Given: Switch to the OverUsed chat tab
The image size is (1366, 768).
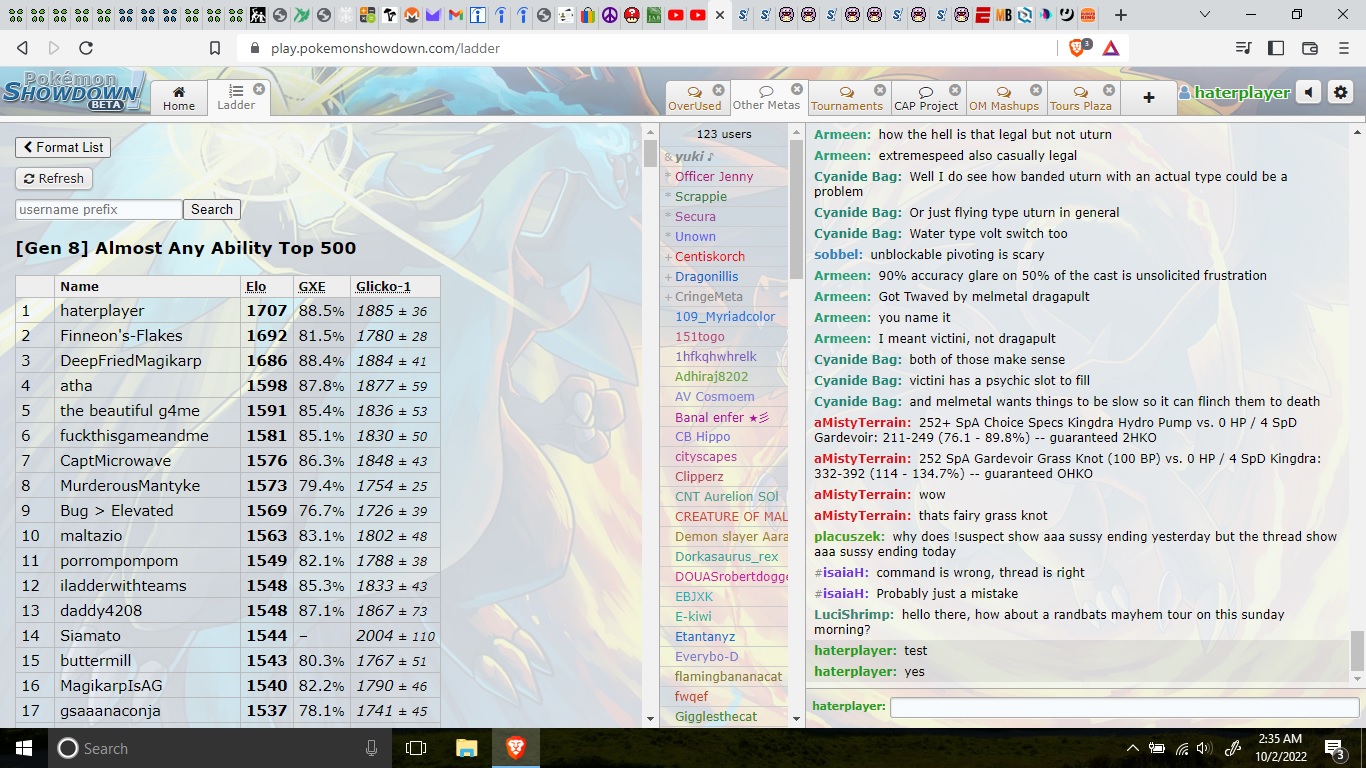Looking at the screenshot, I should point(694,98).
